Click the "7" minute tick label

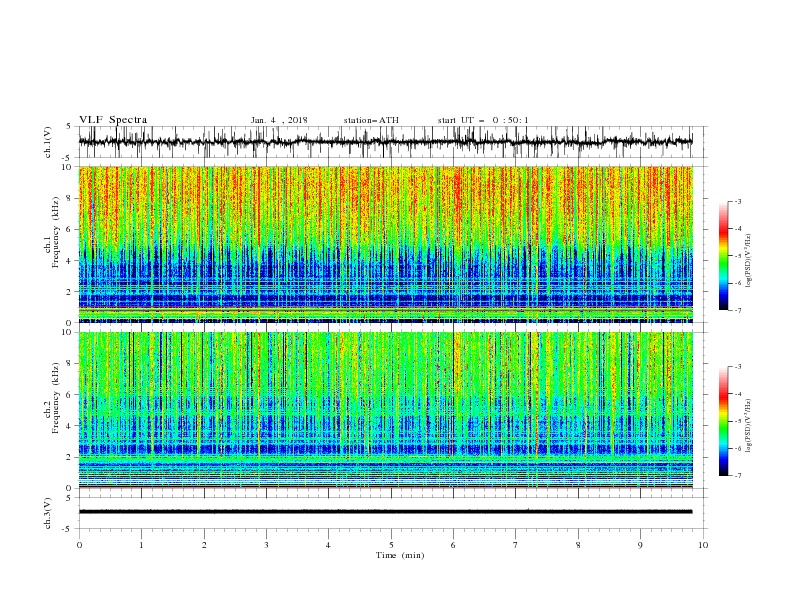516,545
